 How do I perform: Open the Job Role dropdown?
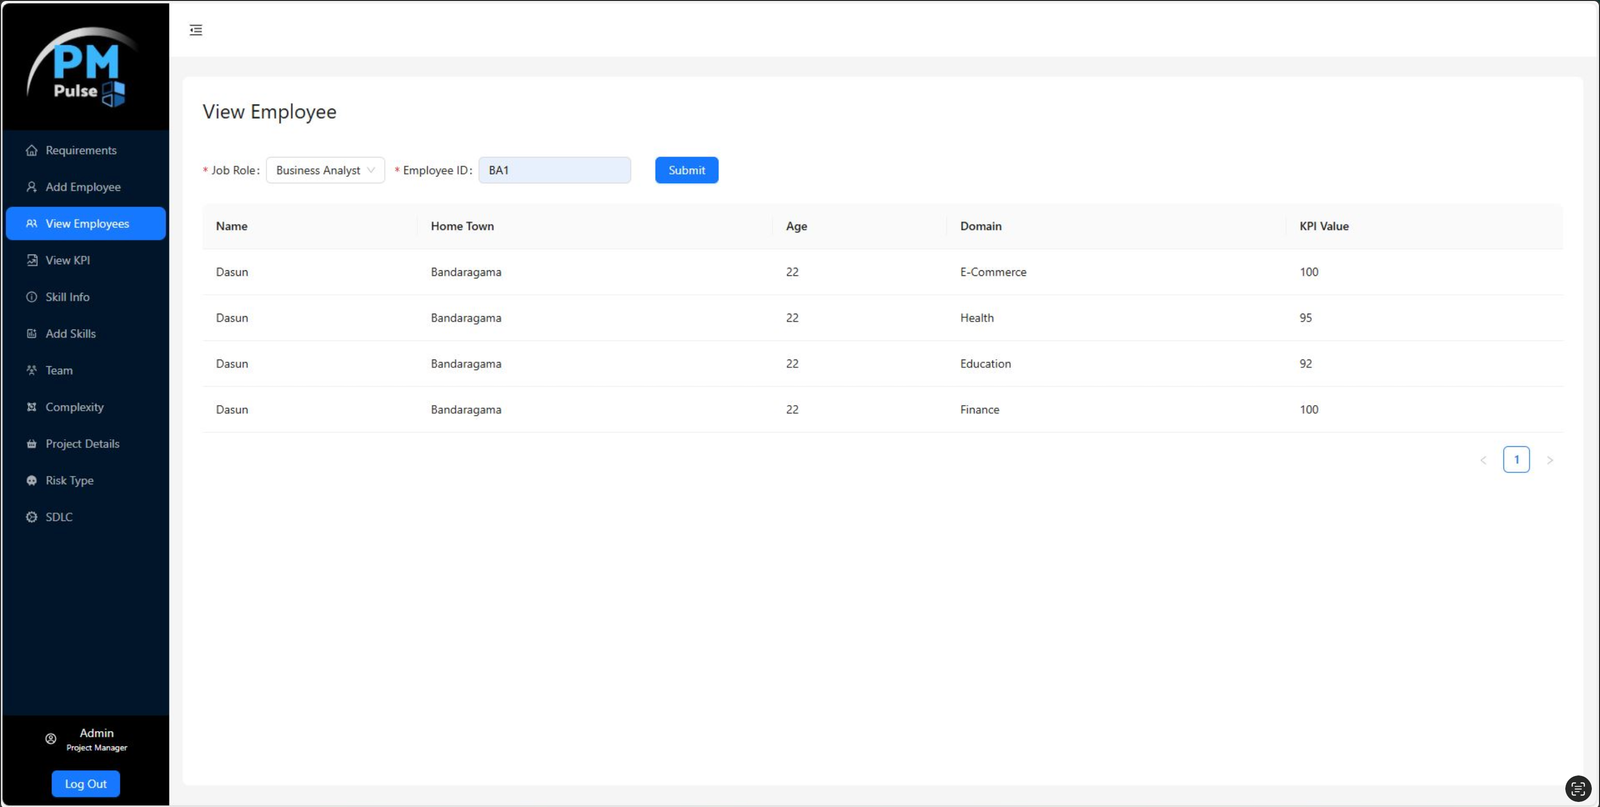[325, 170]
